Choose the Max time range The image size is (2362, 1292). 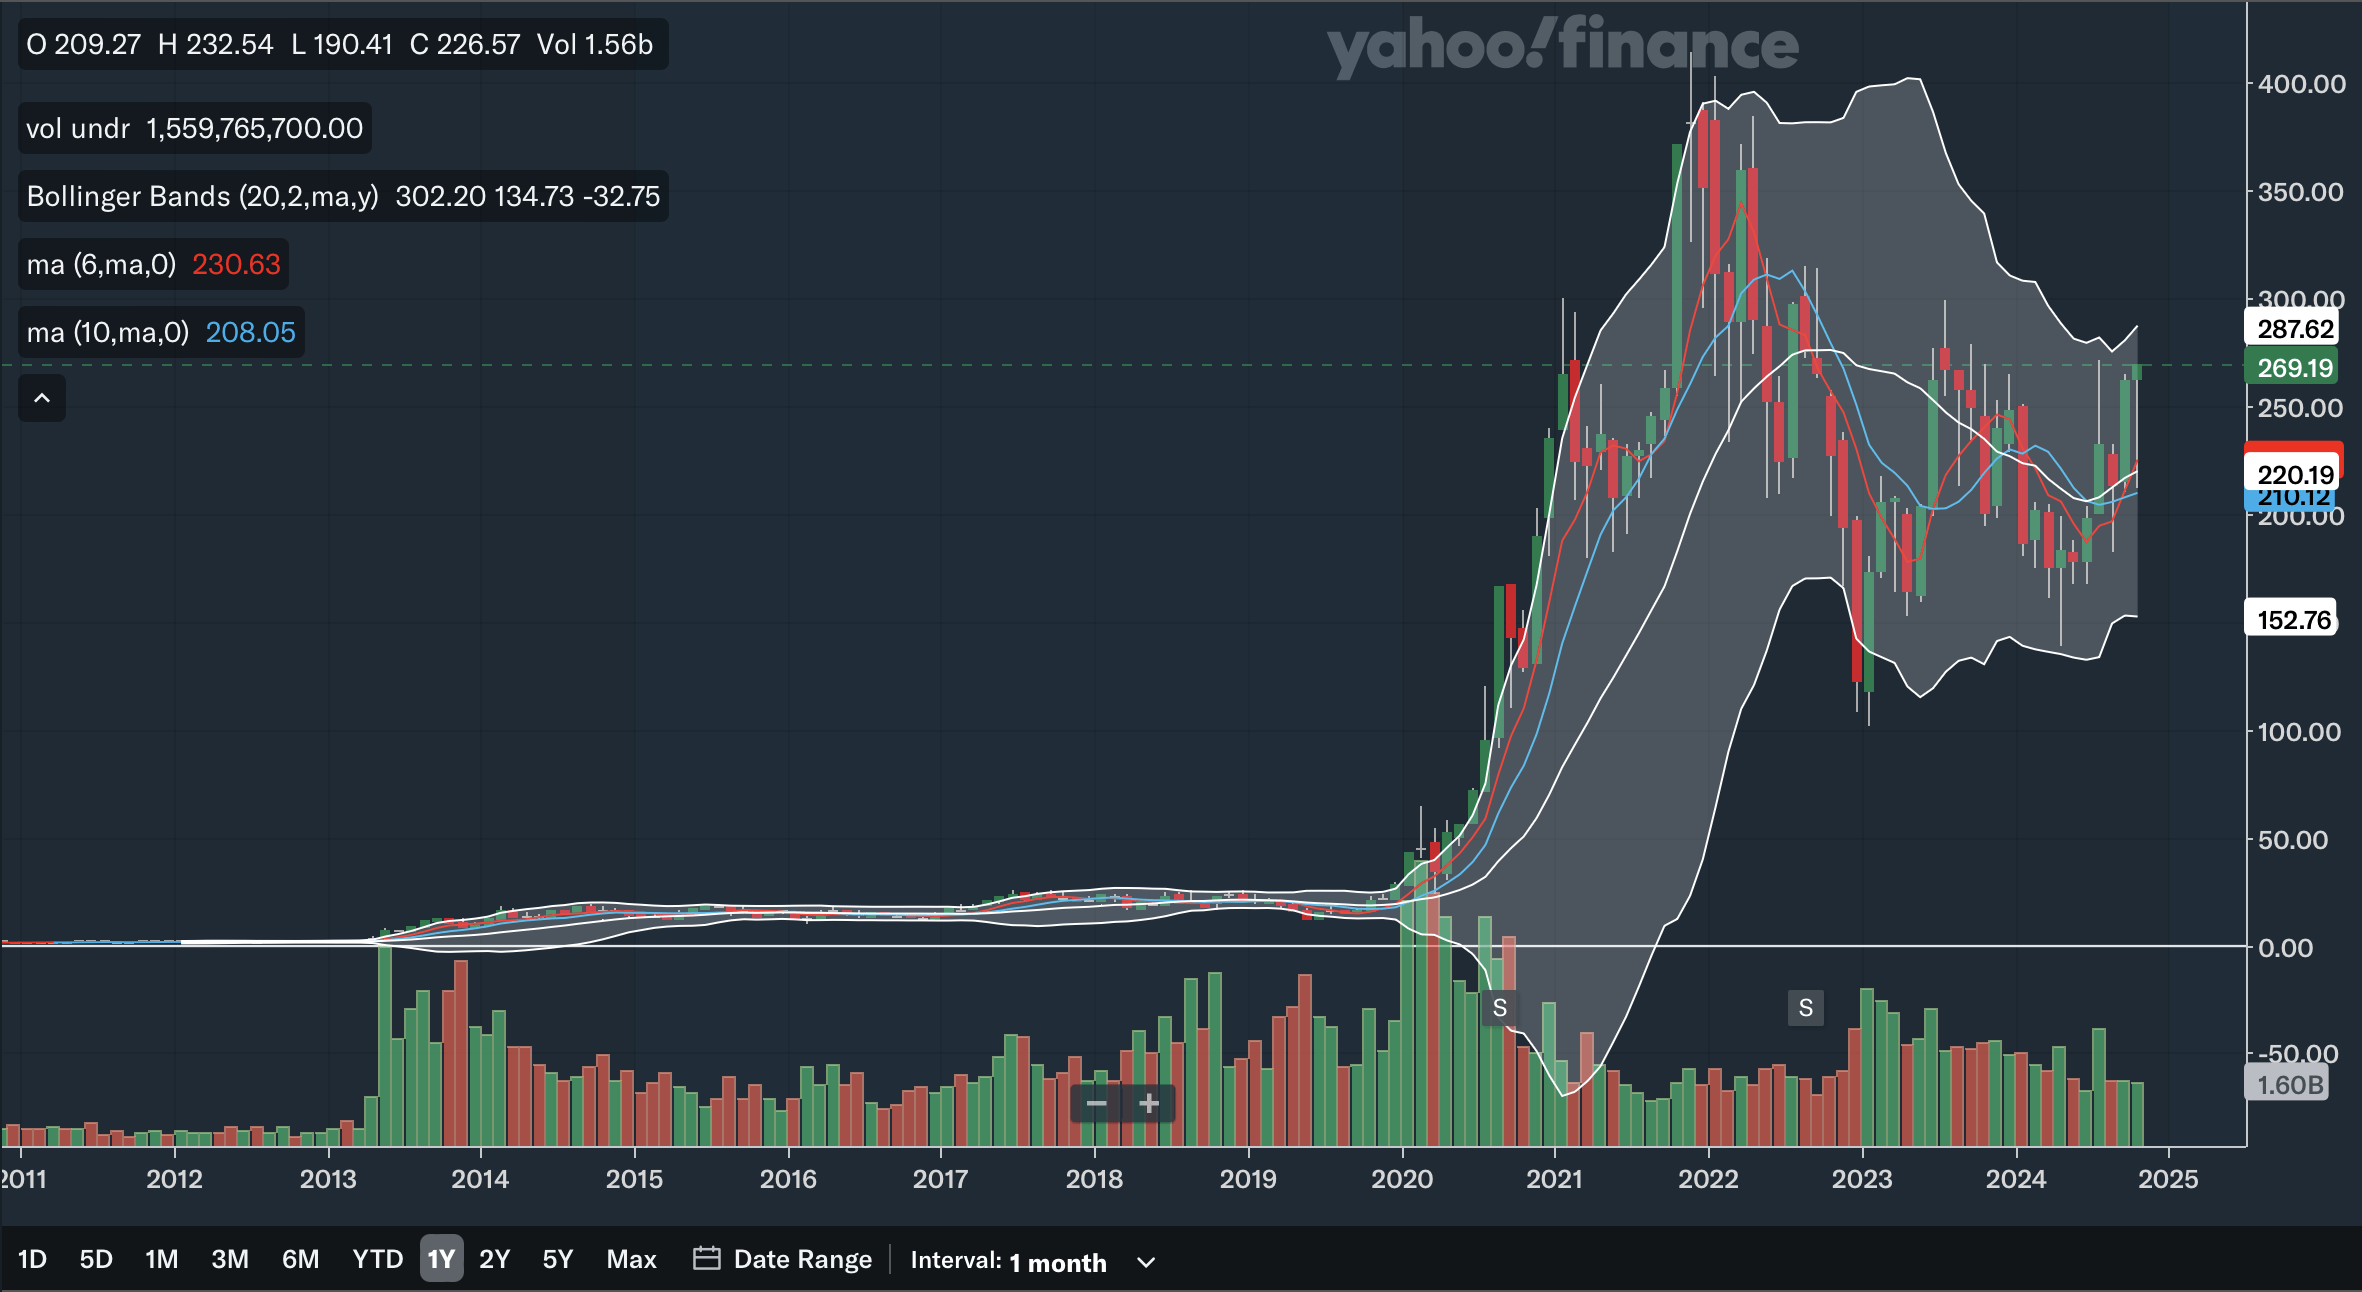(631, 1259)
